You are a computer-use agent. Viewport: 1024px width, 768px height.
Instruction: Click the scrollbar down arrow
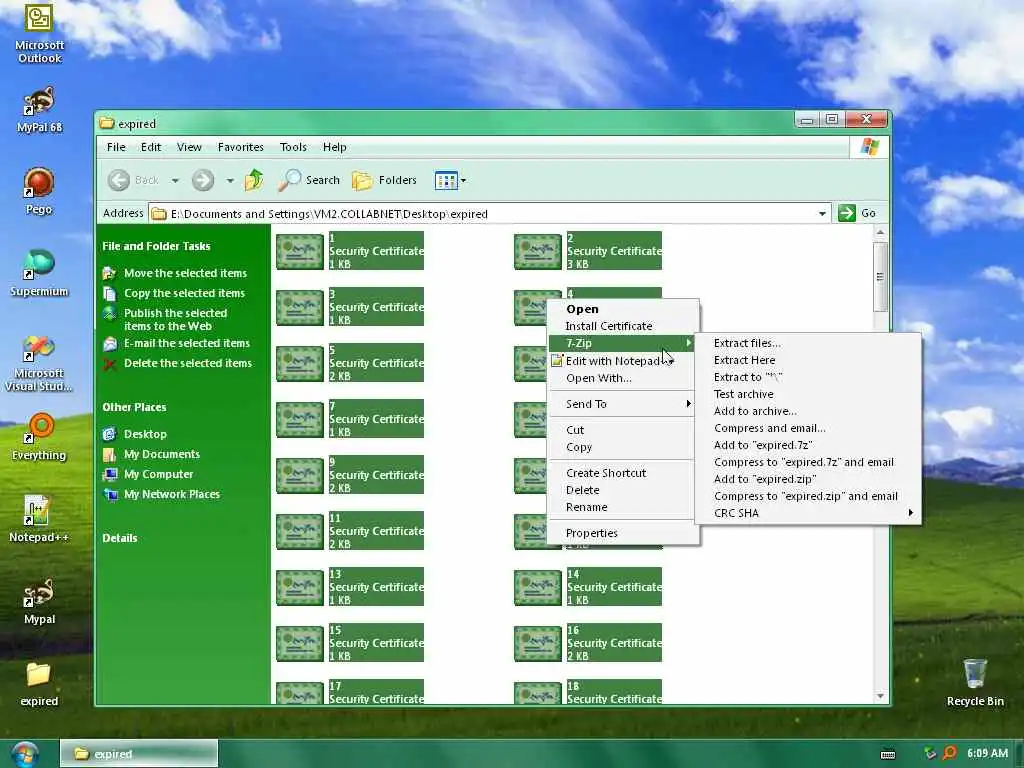click(880, 696)
